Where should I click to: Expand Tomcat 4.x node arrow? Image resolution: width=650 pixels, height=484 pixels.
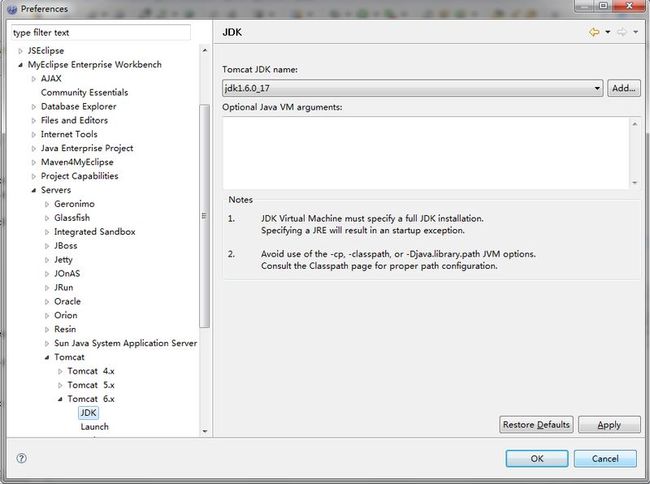tap(60, 371)
